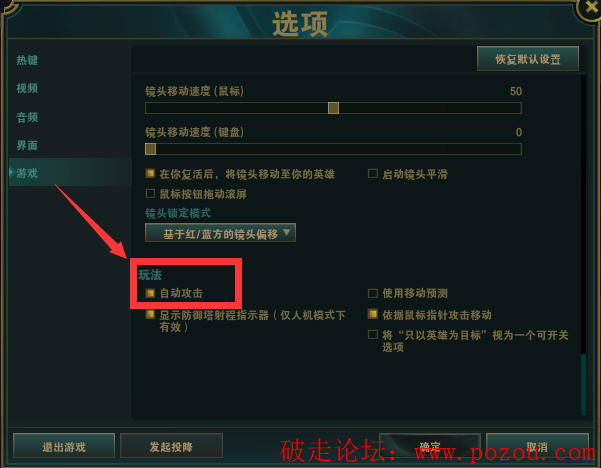
Task: Enable champion-only targeting toggle option checkbox
Action: (x=373, y=334)
